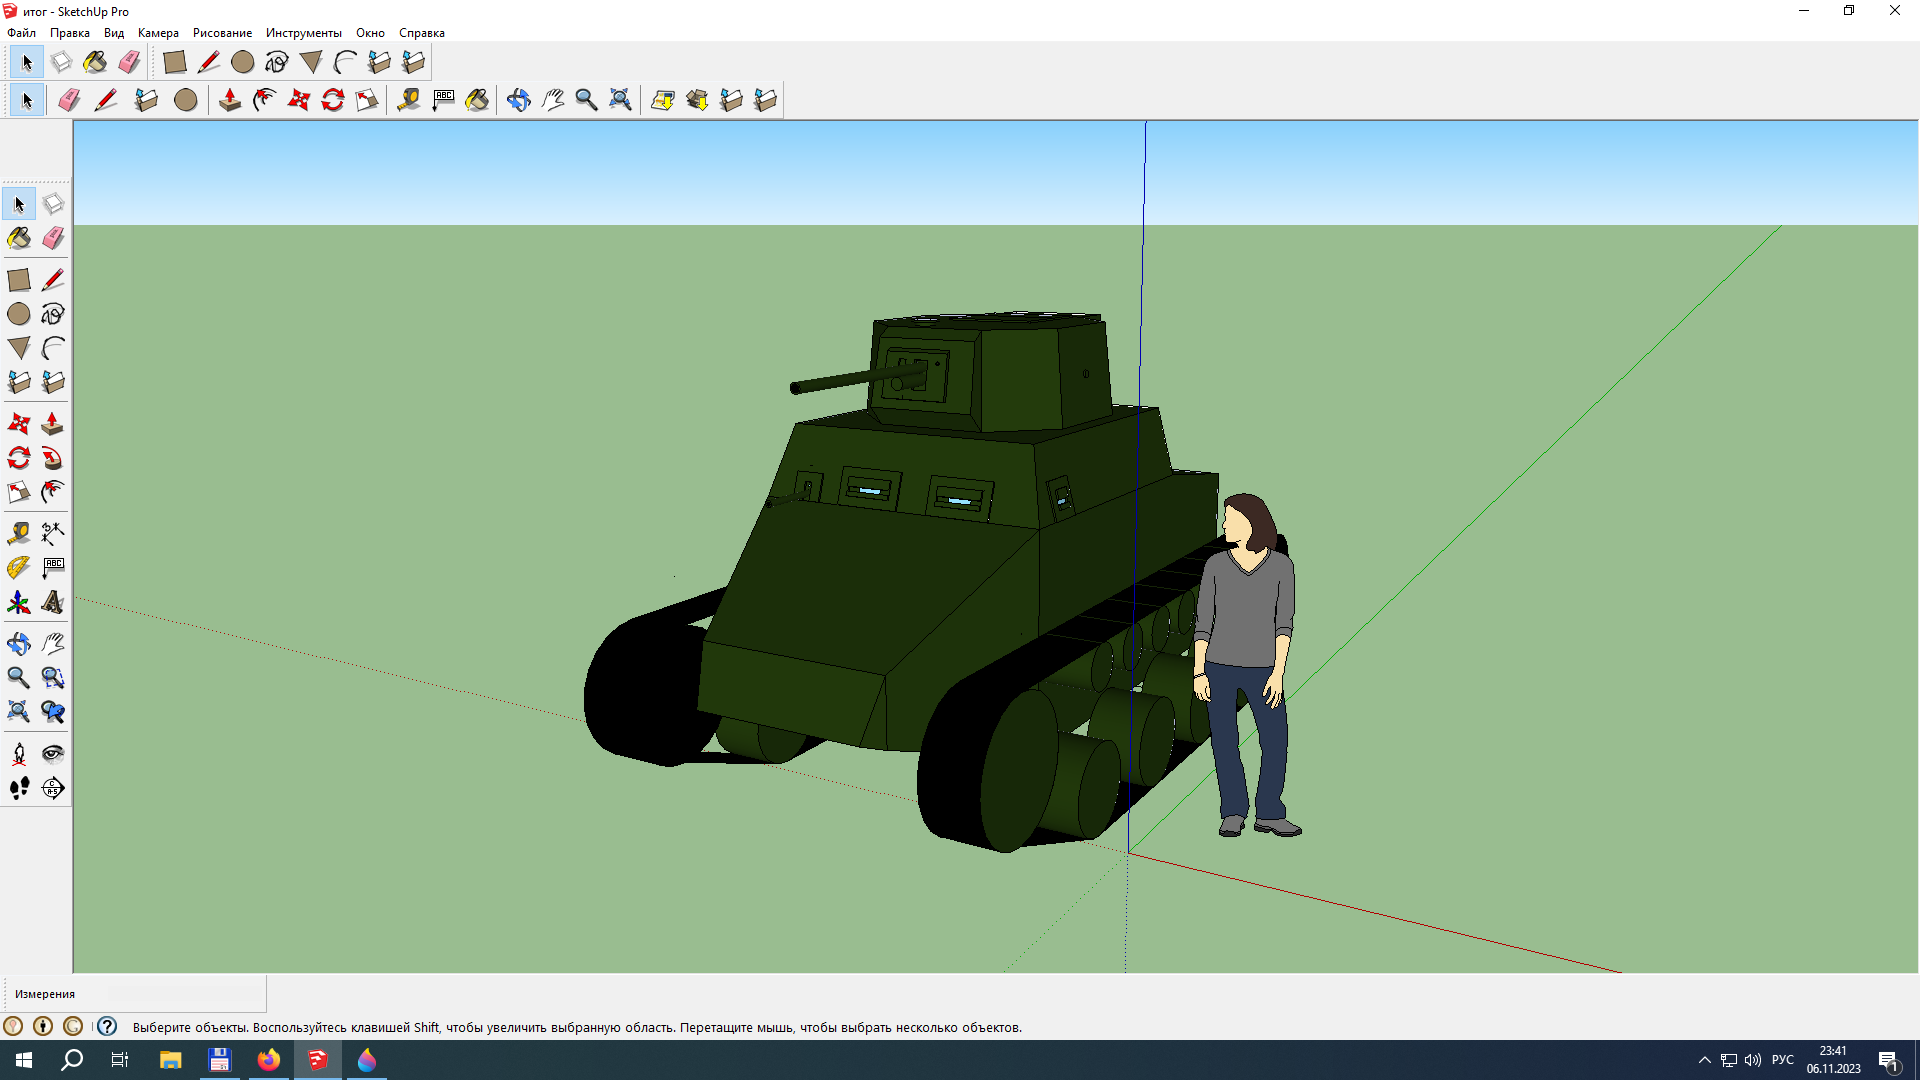Activate the Follow Me tool in left toolbar

click(53, 458)
